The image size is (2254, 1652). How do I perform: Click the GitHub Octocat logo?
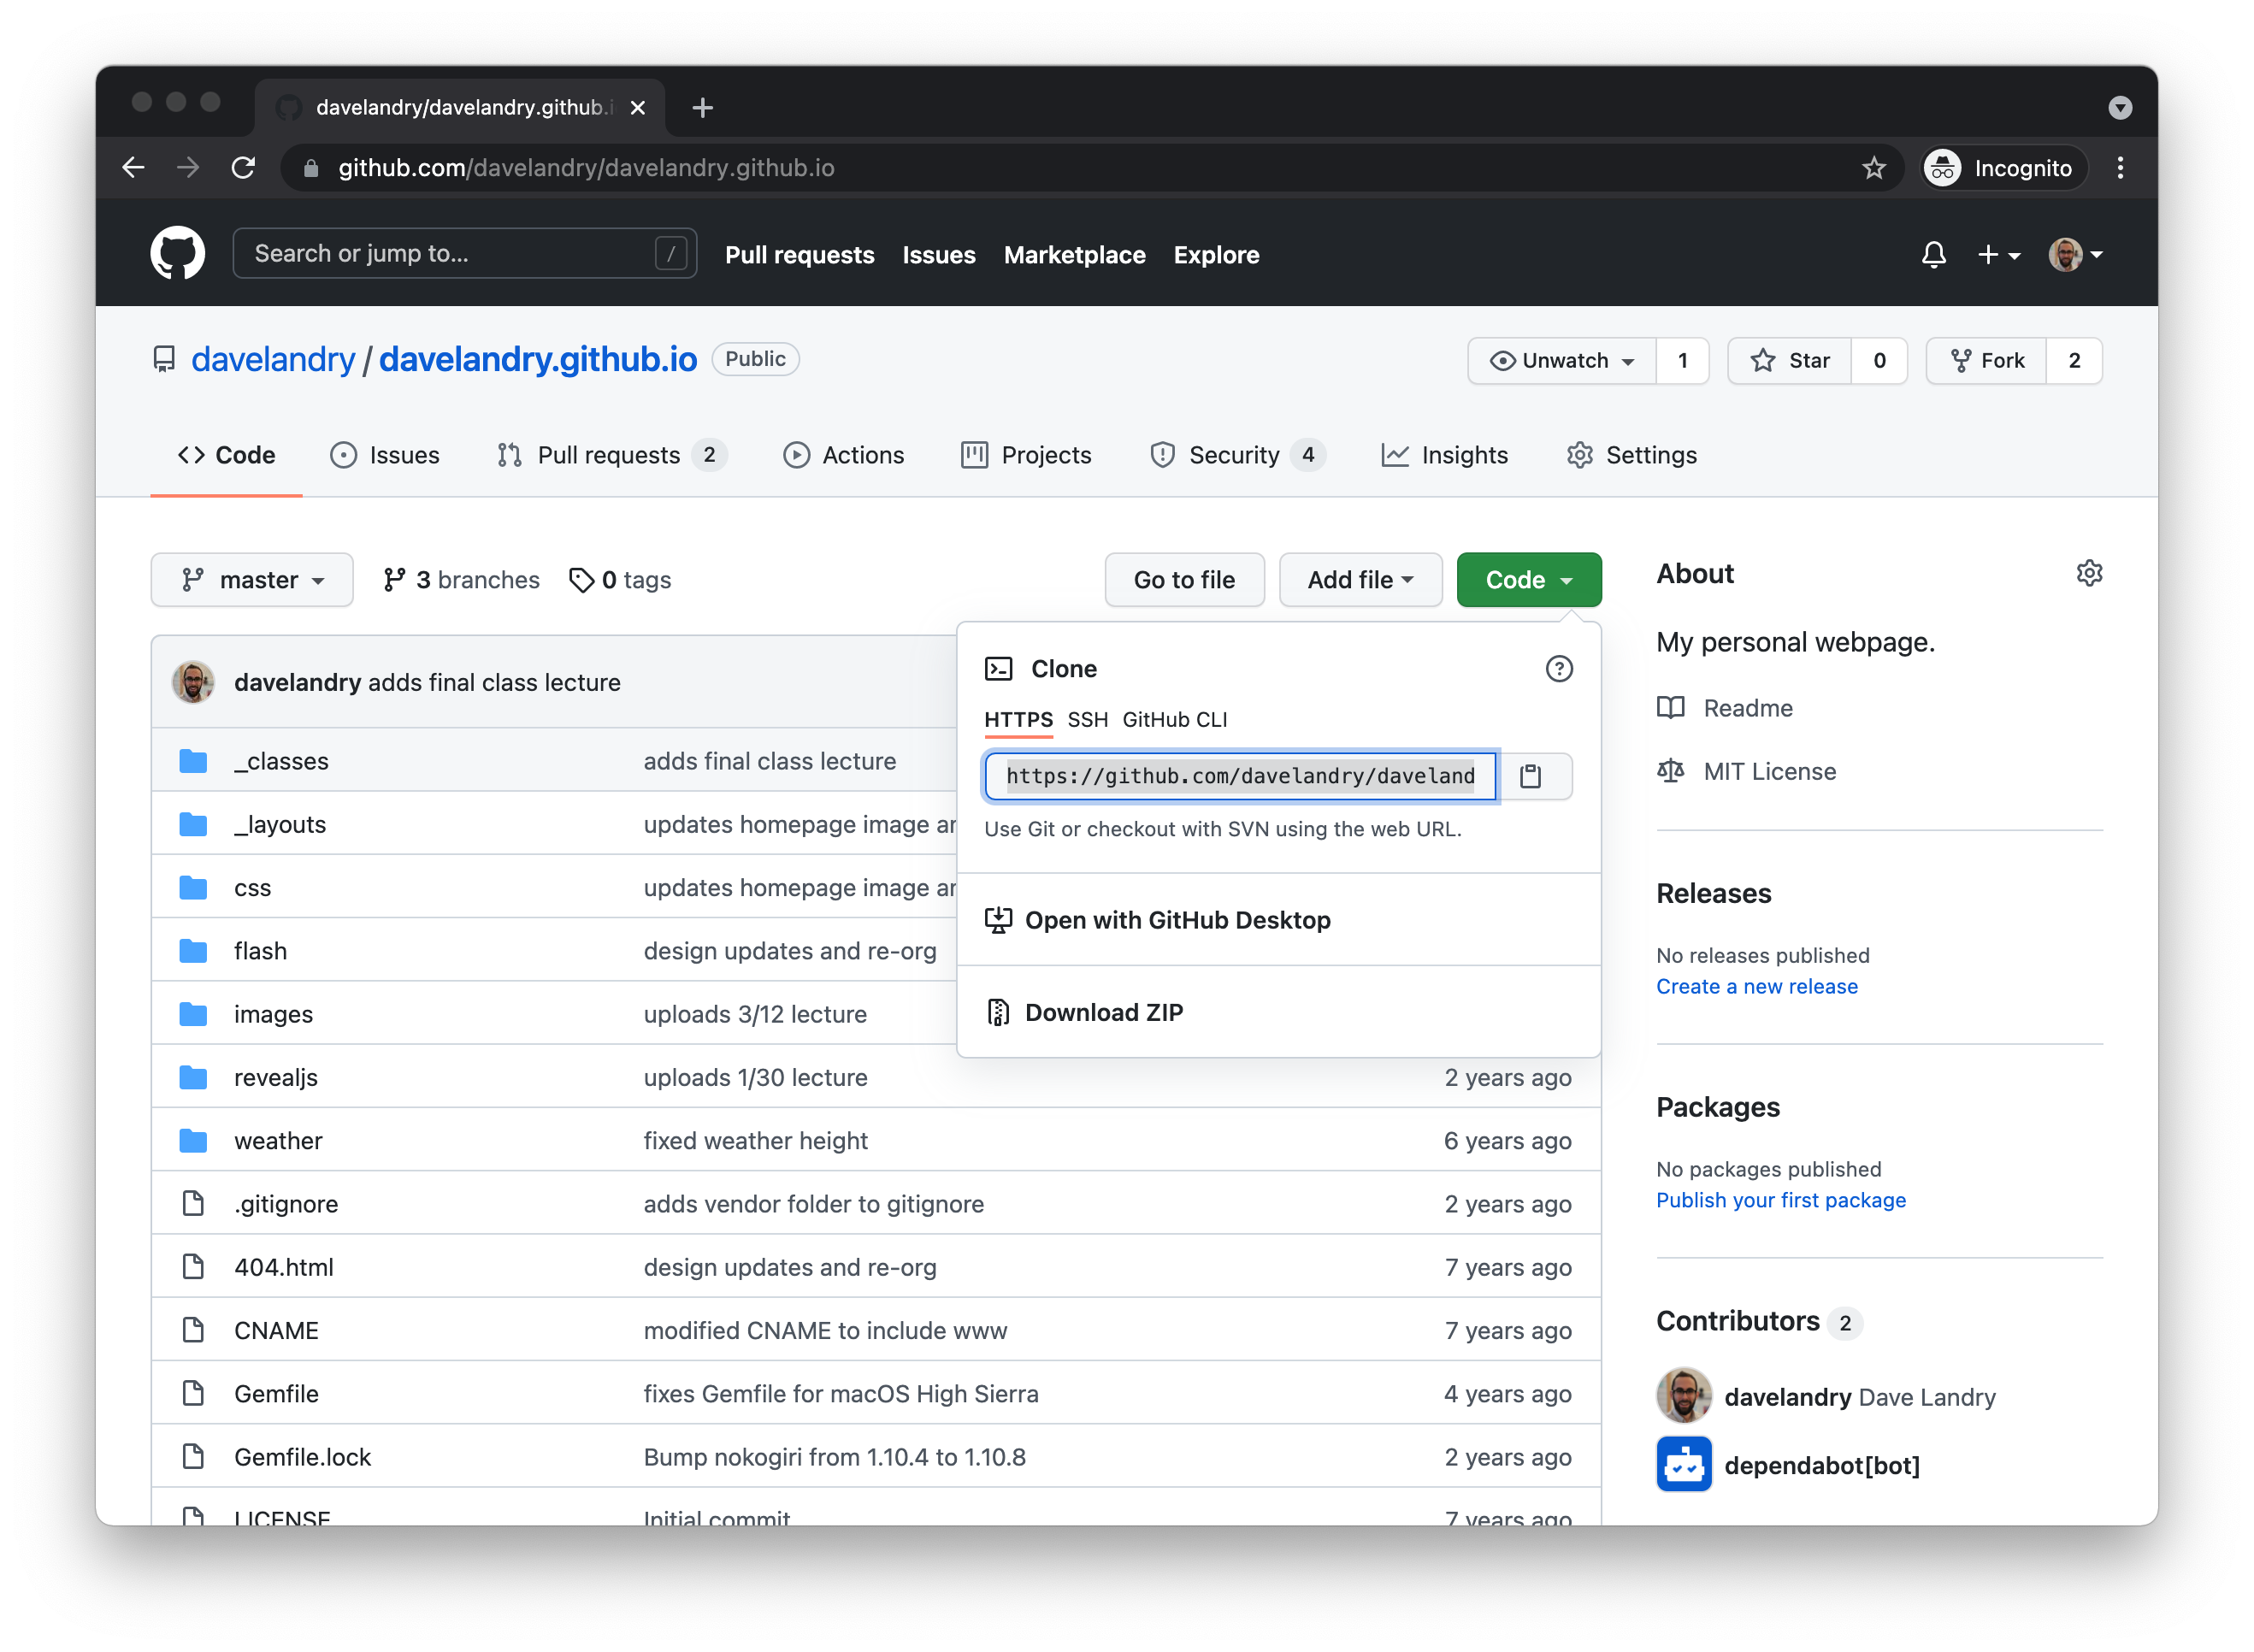pyautogui.click(x=177, y=254)
